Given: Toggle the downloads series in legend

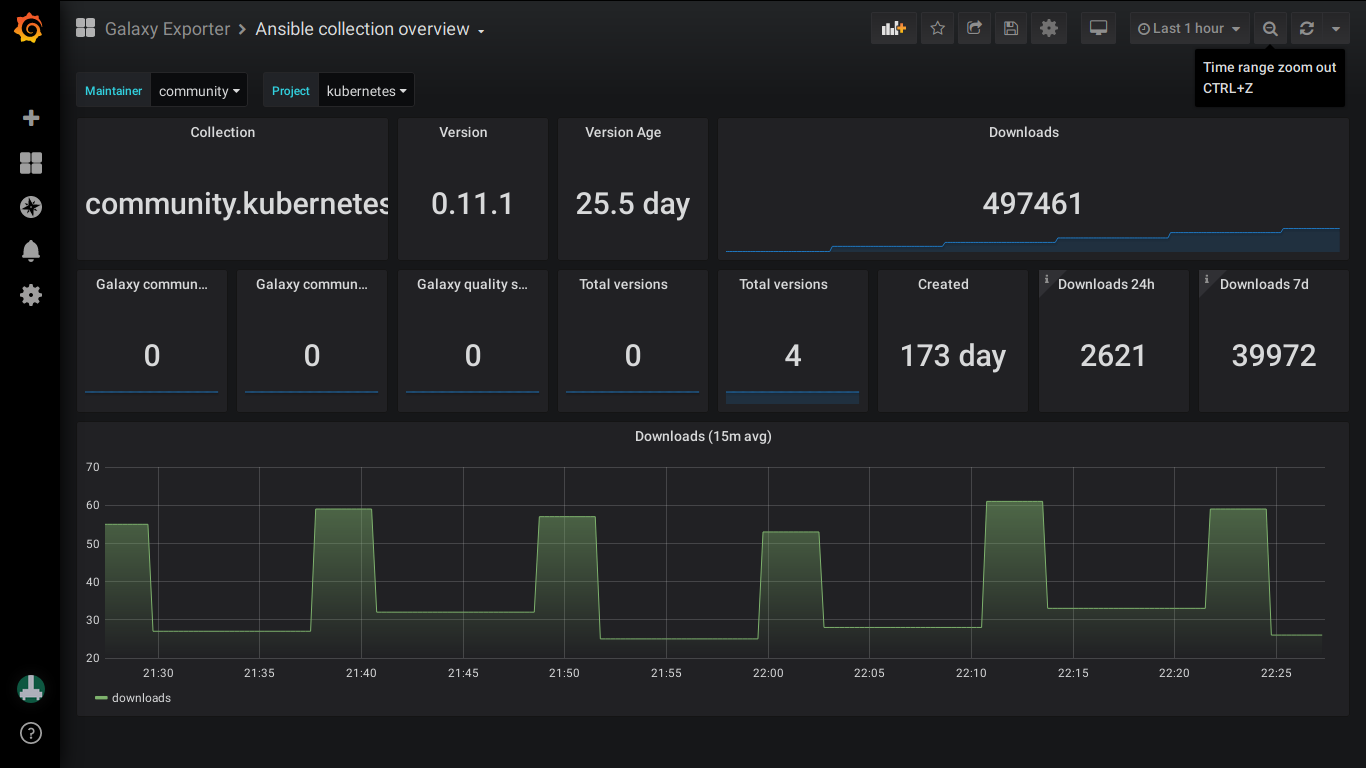Looking at the screenshot, I should click(141, 698).
